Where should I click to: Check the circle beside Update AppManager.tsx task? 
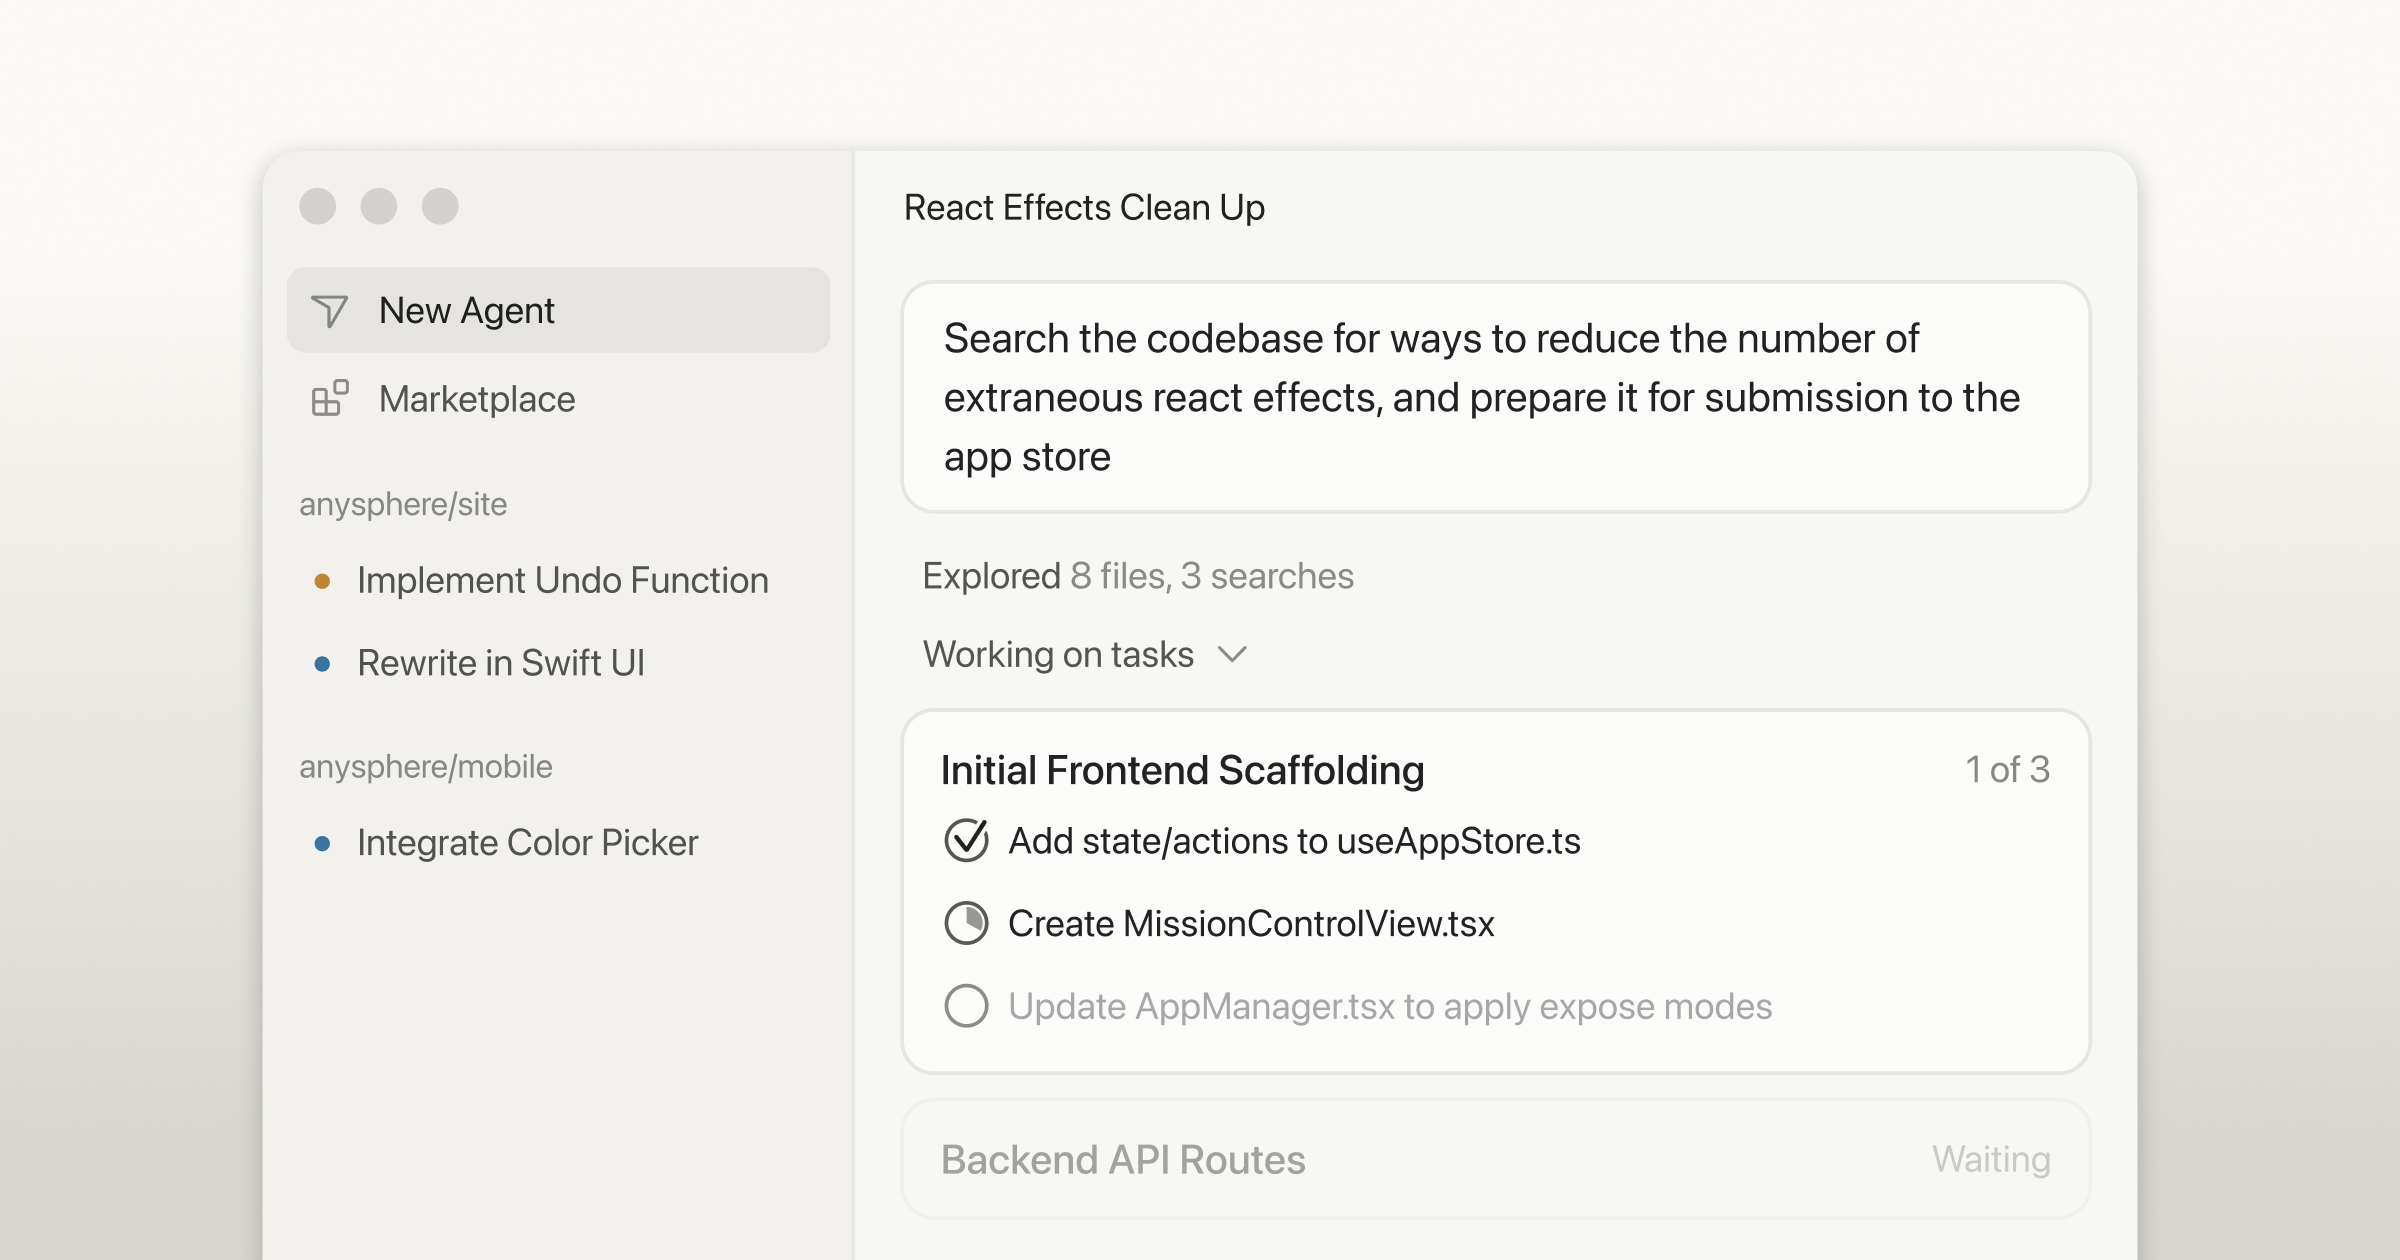coord(965,1007)
